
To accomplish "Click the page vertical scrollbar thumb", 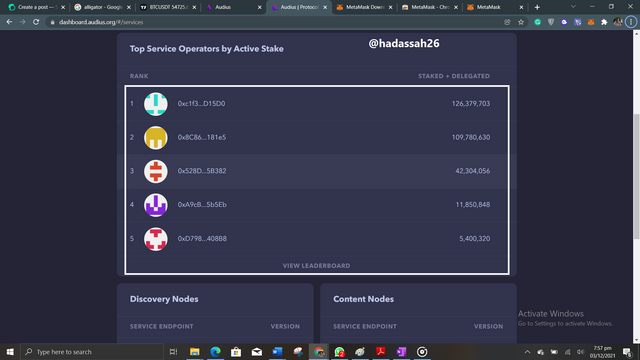I will click(x=636, y=176).
